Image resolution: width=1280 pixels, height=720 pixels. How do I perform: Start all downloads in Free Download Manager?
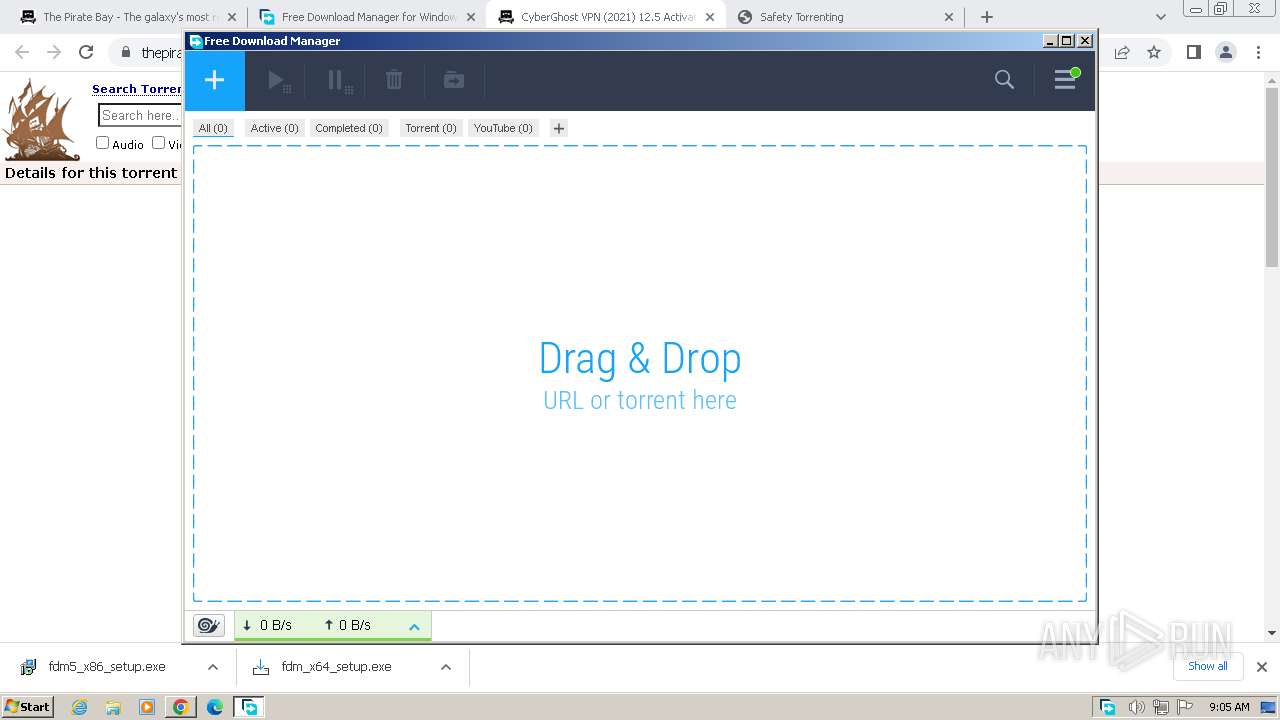279,81
